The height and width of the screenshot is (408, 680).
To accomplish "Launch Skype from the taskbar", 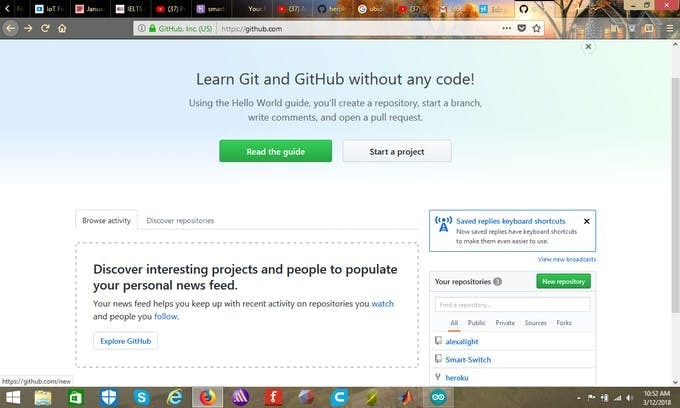I will point(142,398).
